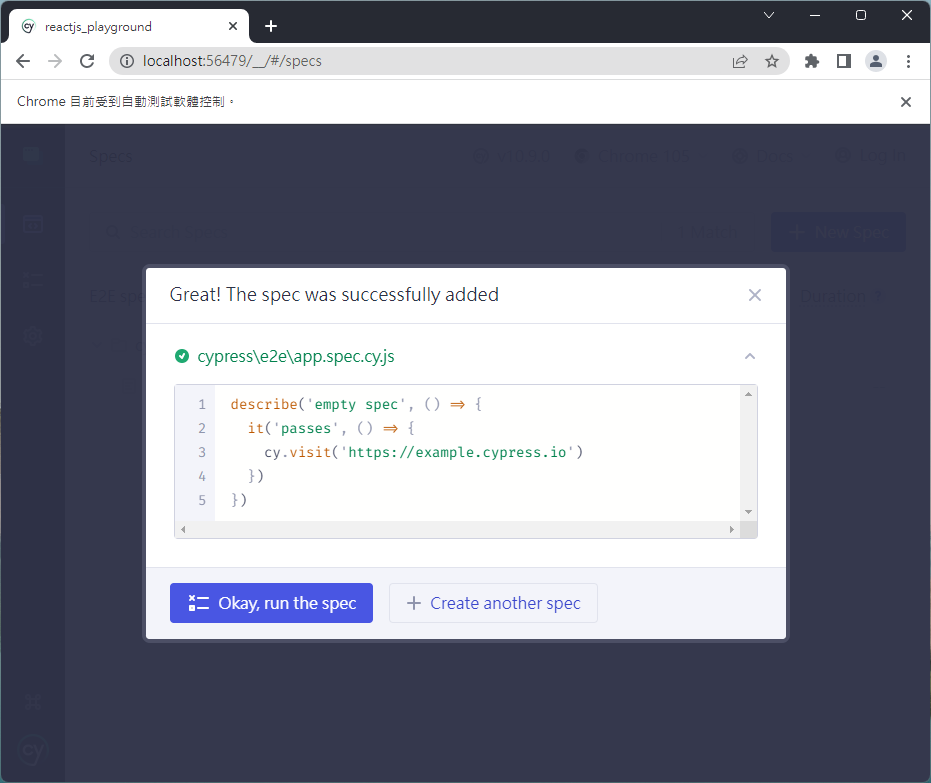Open Chrome profile avatar
931x783 pixels.
click(x=876, y=61)
